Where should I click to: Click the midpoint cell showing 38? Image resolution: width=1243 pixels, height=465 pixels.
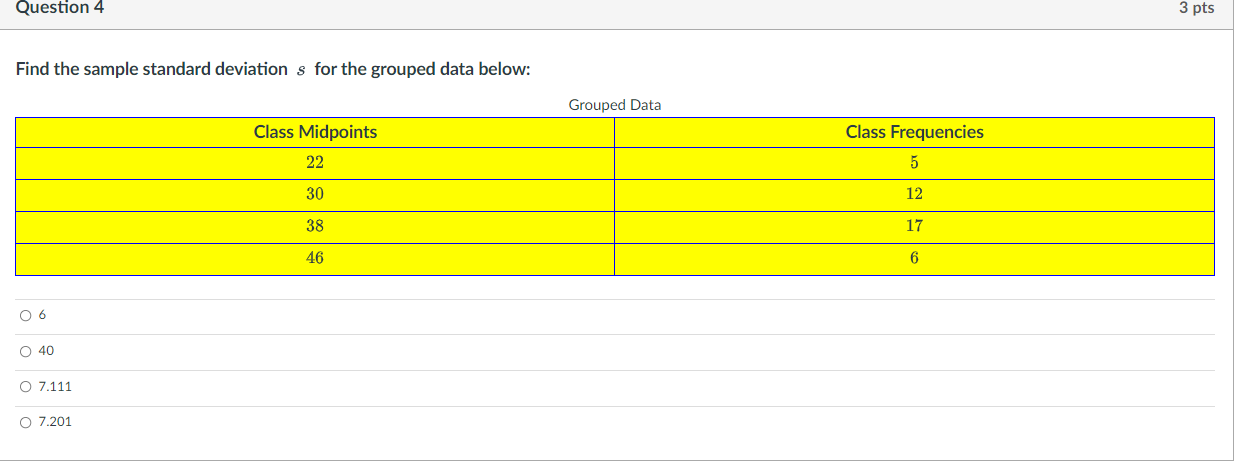point(315,227)
